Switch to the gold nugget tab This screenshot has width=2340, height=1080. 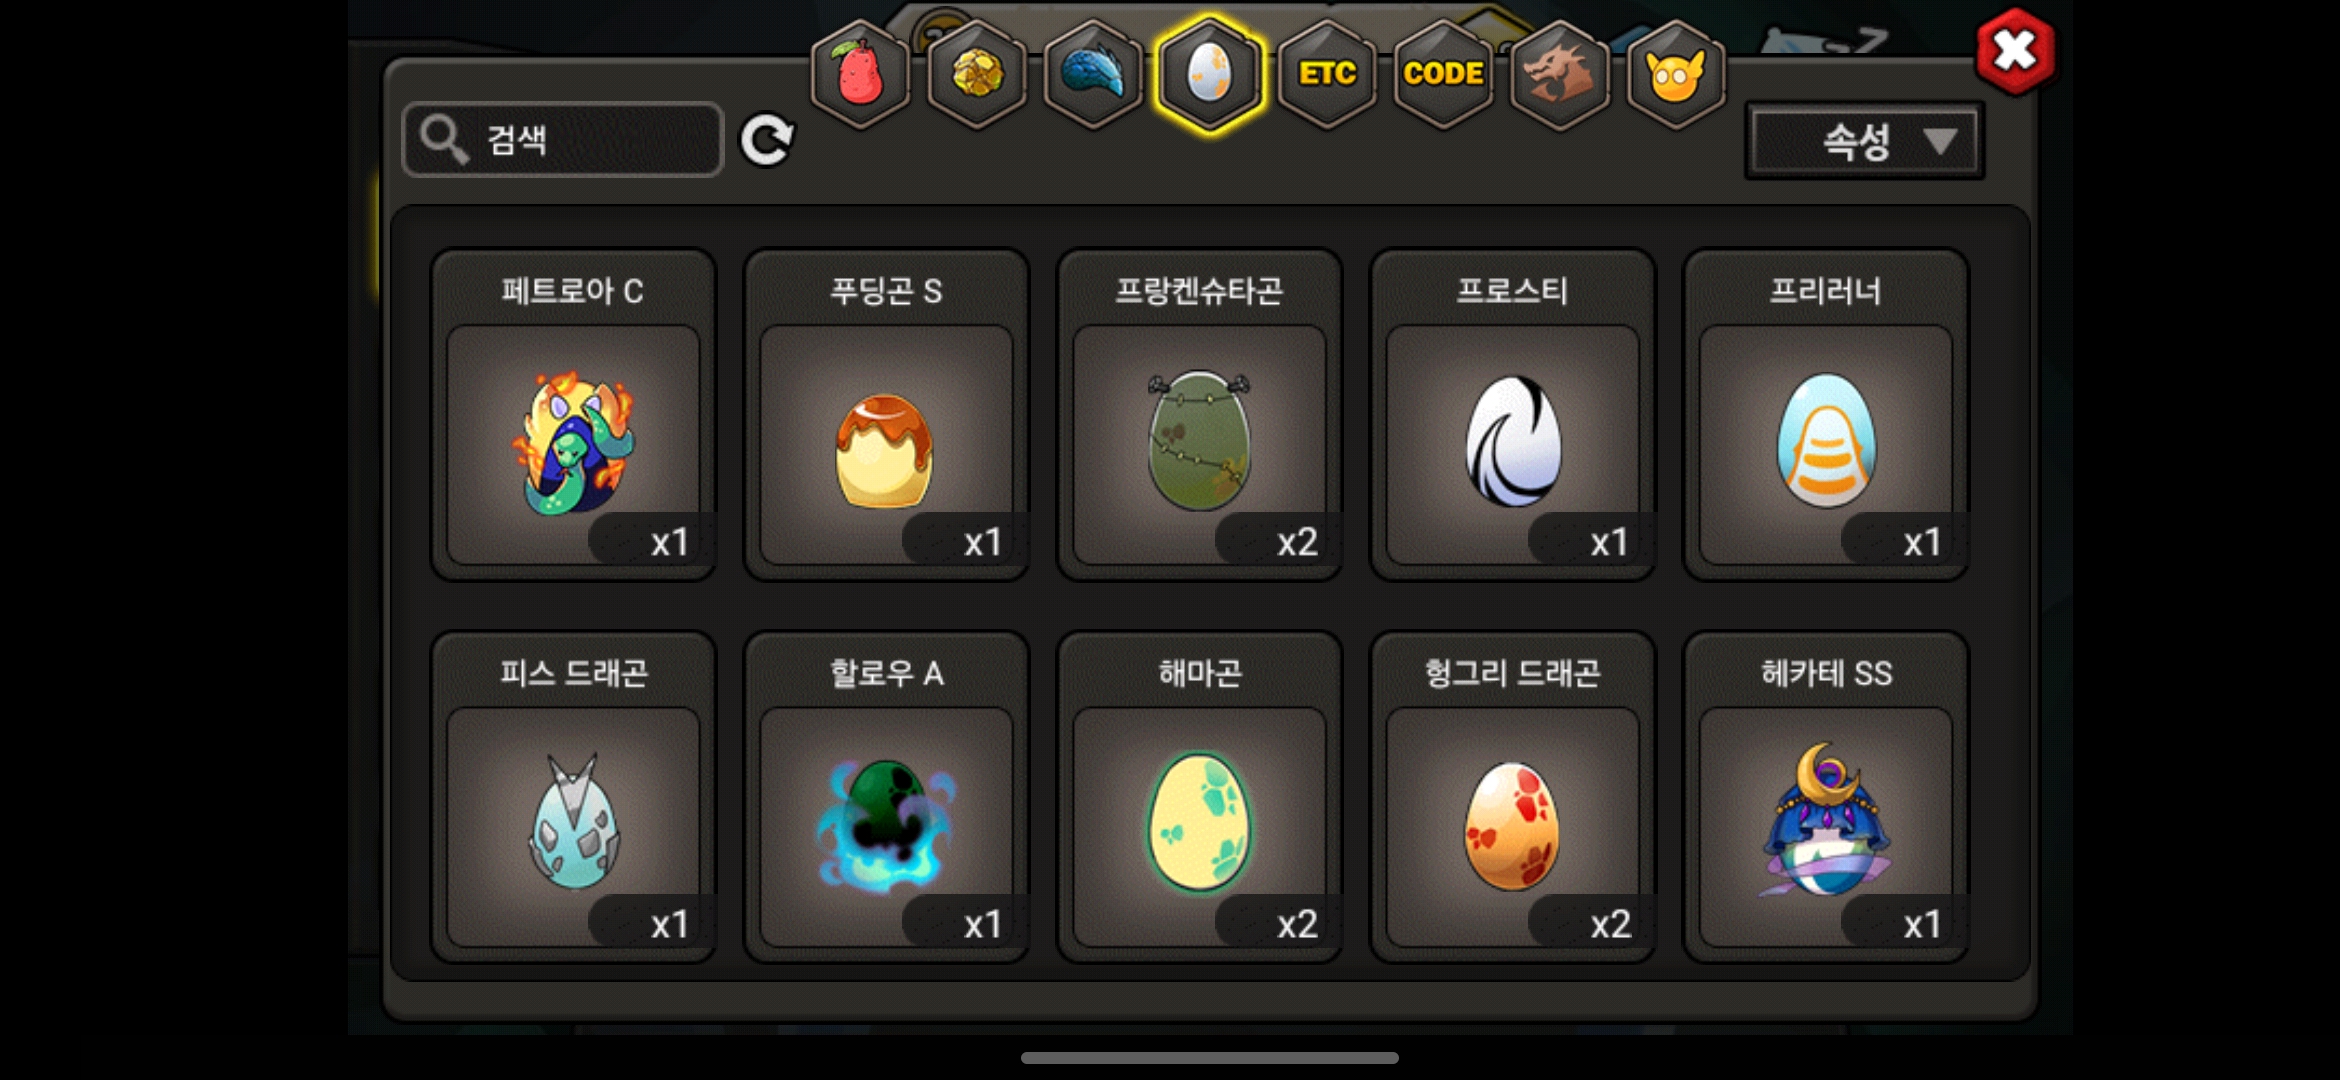coord(977,74)
